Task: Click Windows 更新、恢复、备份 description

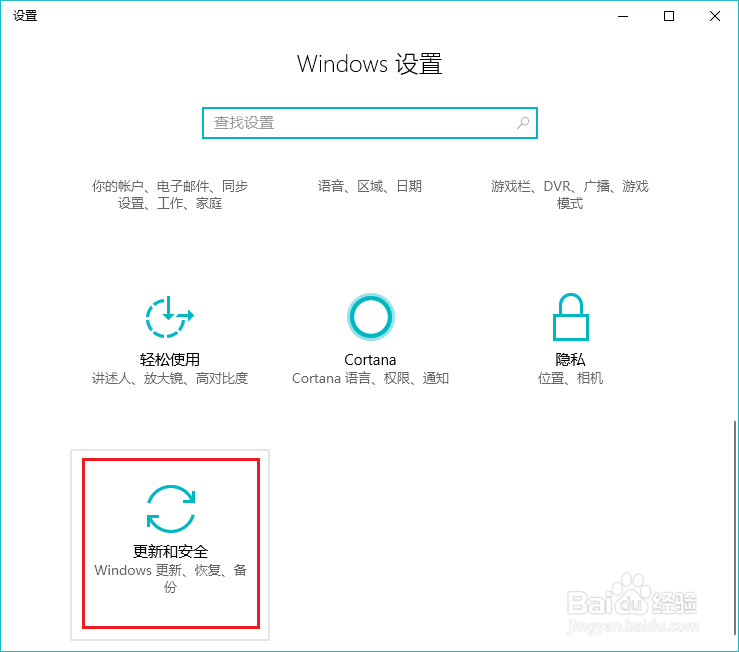Action: [x=171, y=578]
